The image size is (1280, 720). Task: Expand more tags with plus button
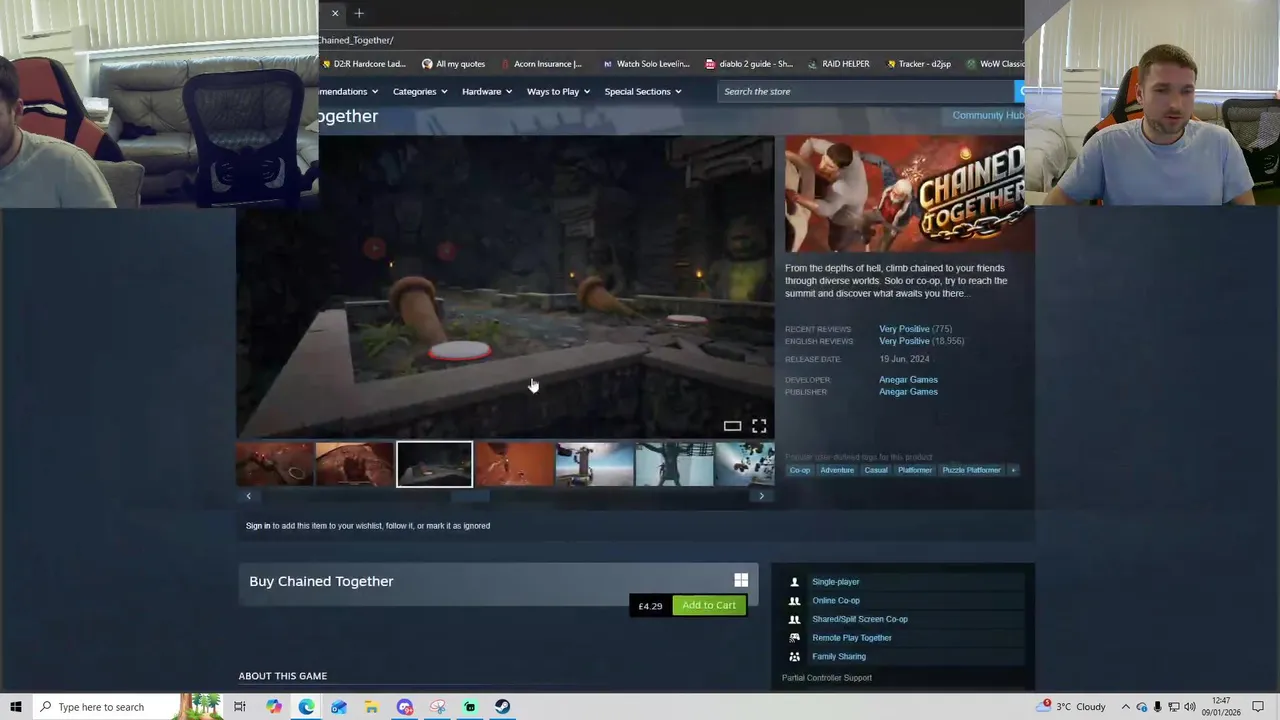[x=1013, y=470]
